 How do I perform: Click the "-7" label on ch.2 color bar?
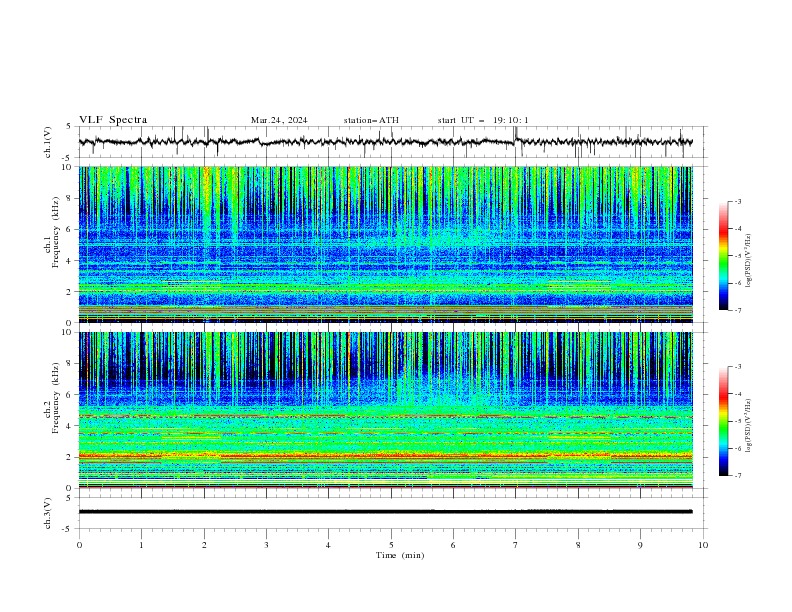point(738,475)
